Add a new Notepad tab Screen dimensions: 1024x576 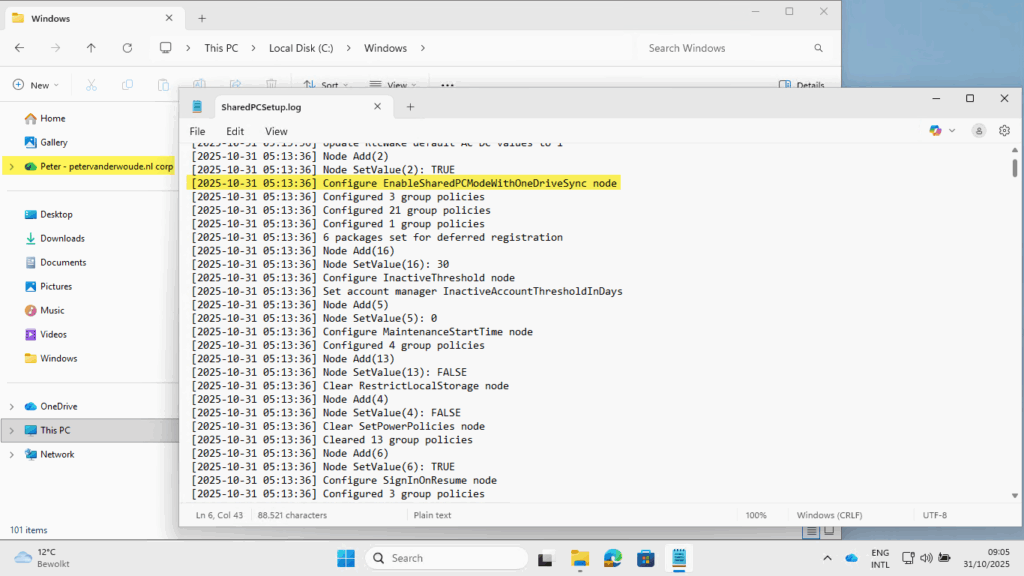pos(410,107)
